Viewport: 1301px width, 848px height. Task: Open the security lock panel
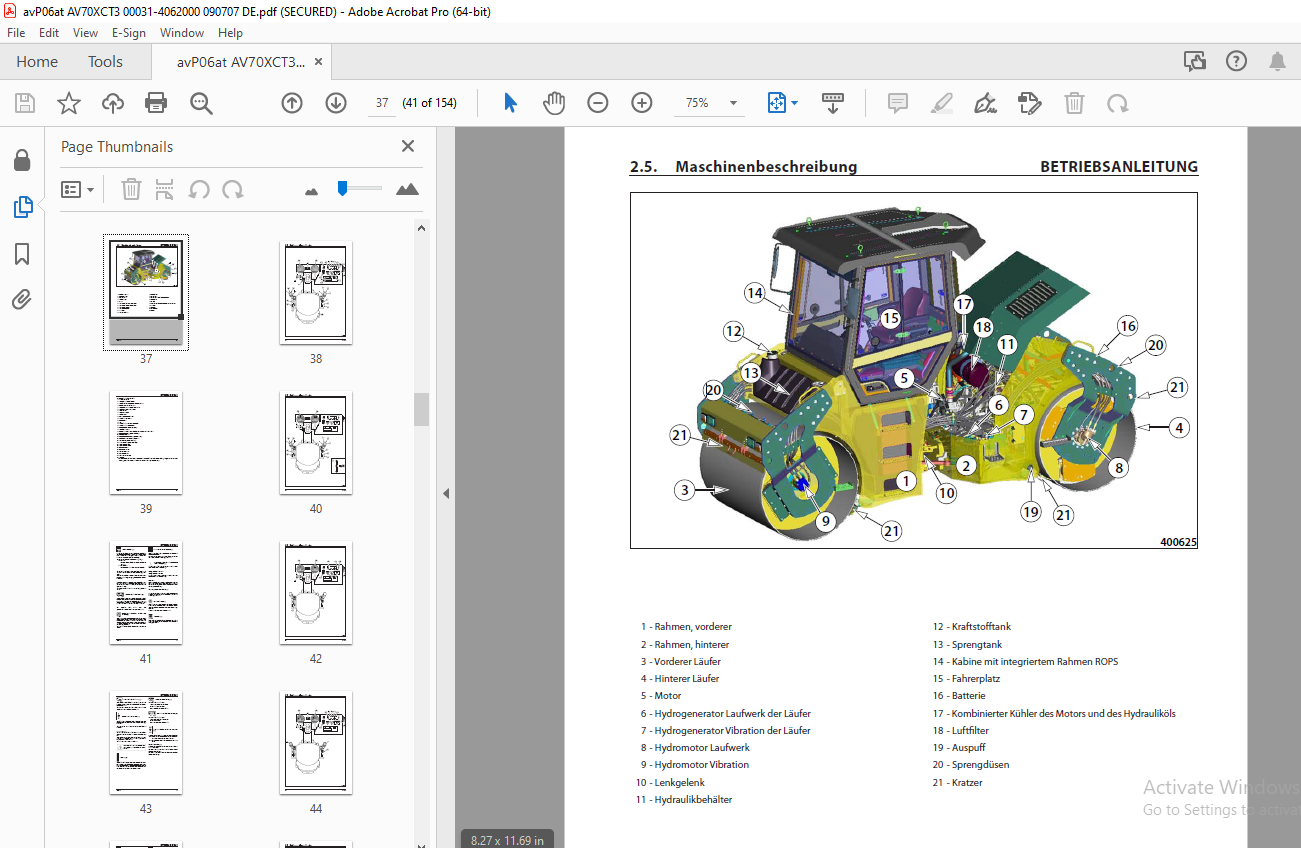[x=21, y=160]
